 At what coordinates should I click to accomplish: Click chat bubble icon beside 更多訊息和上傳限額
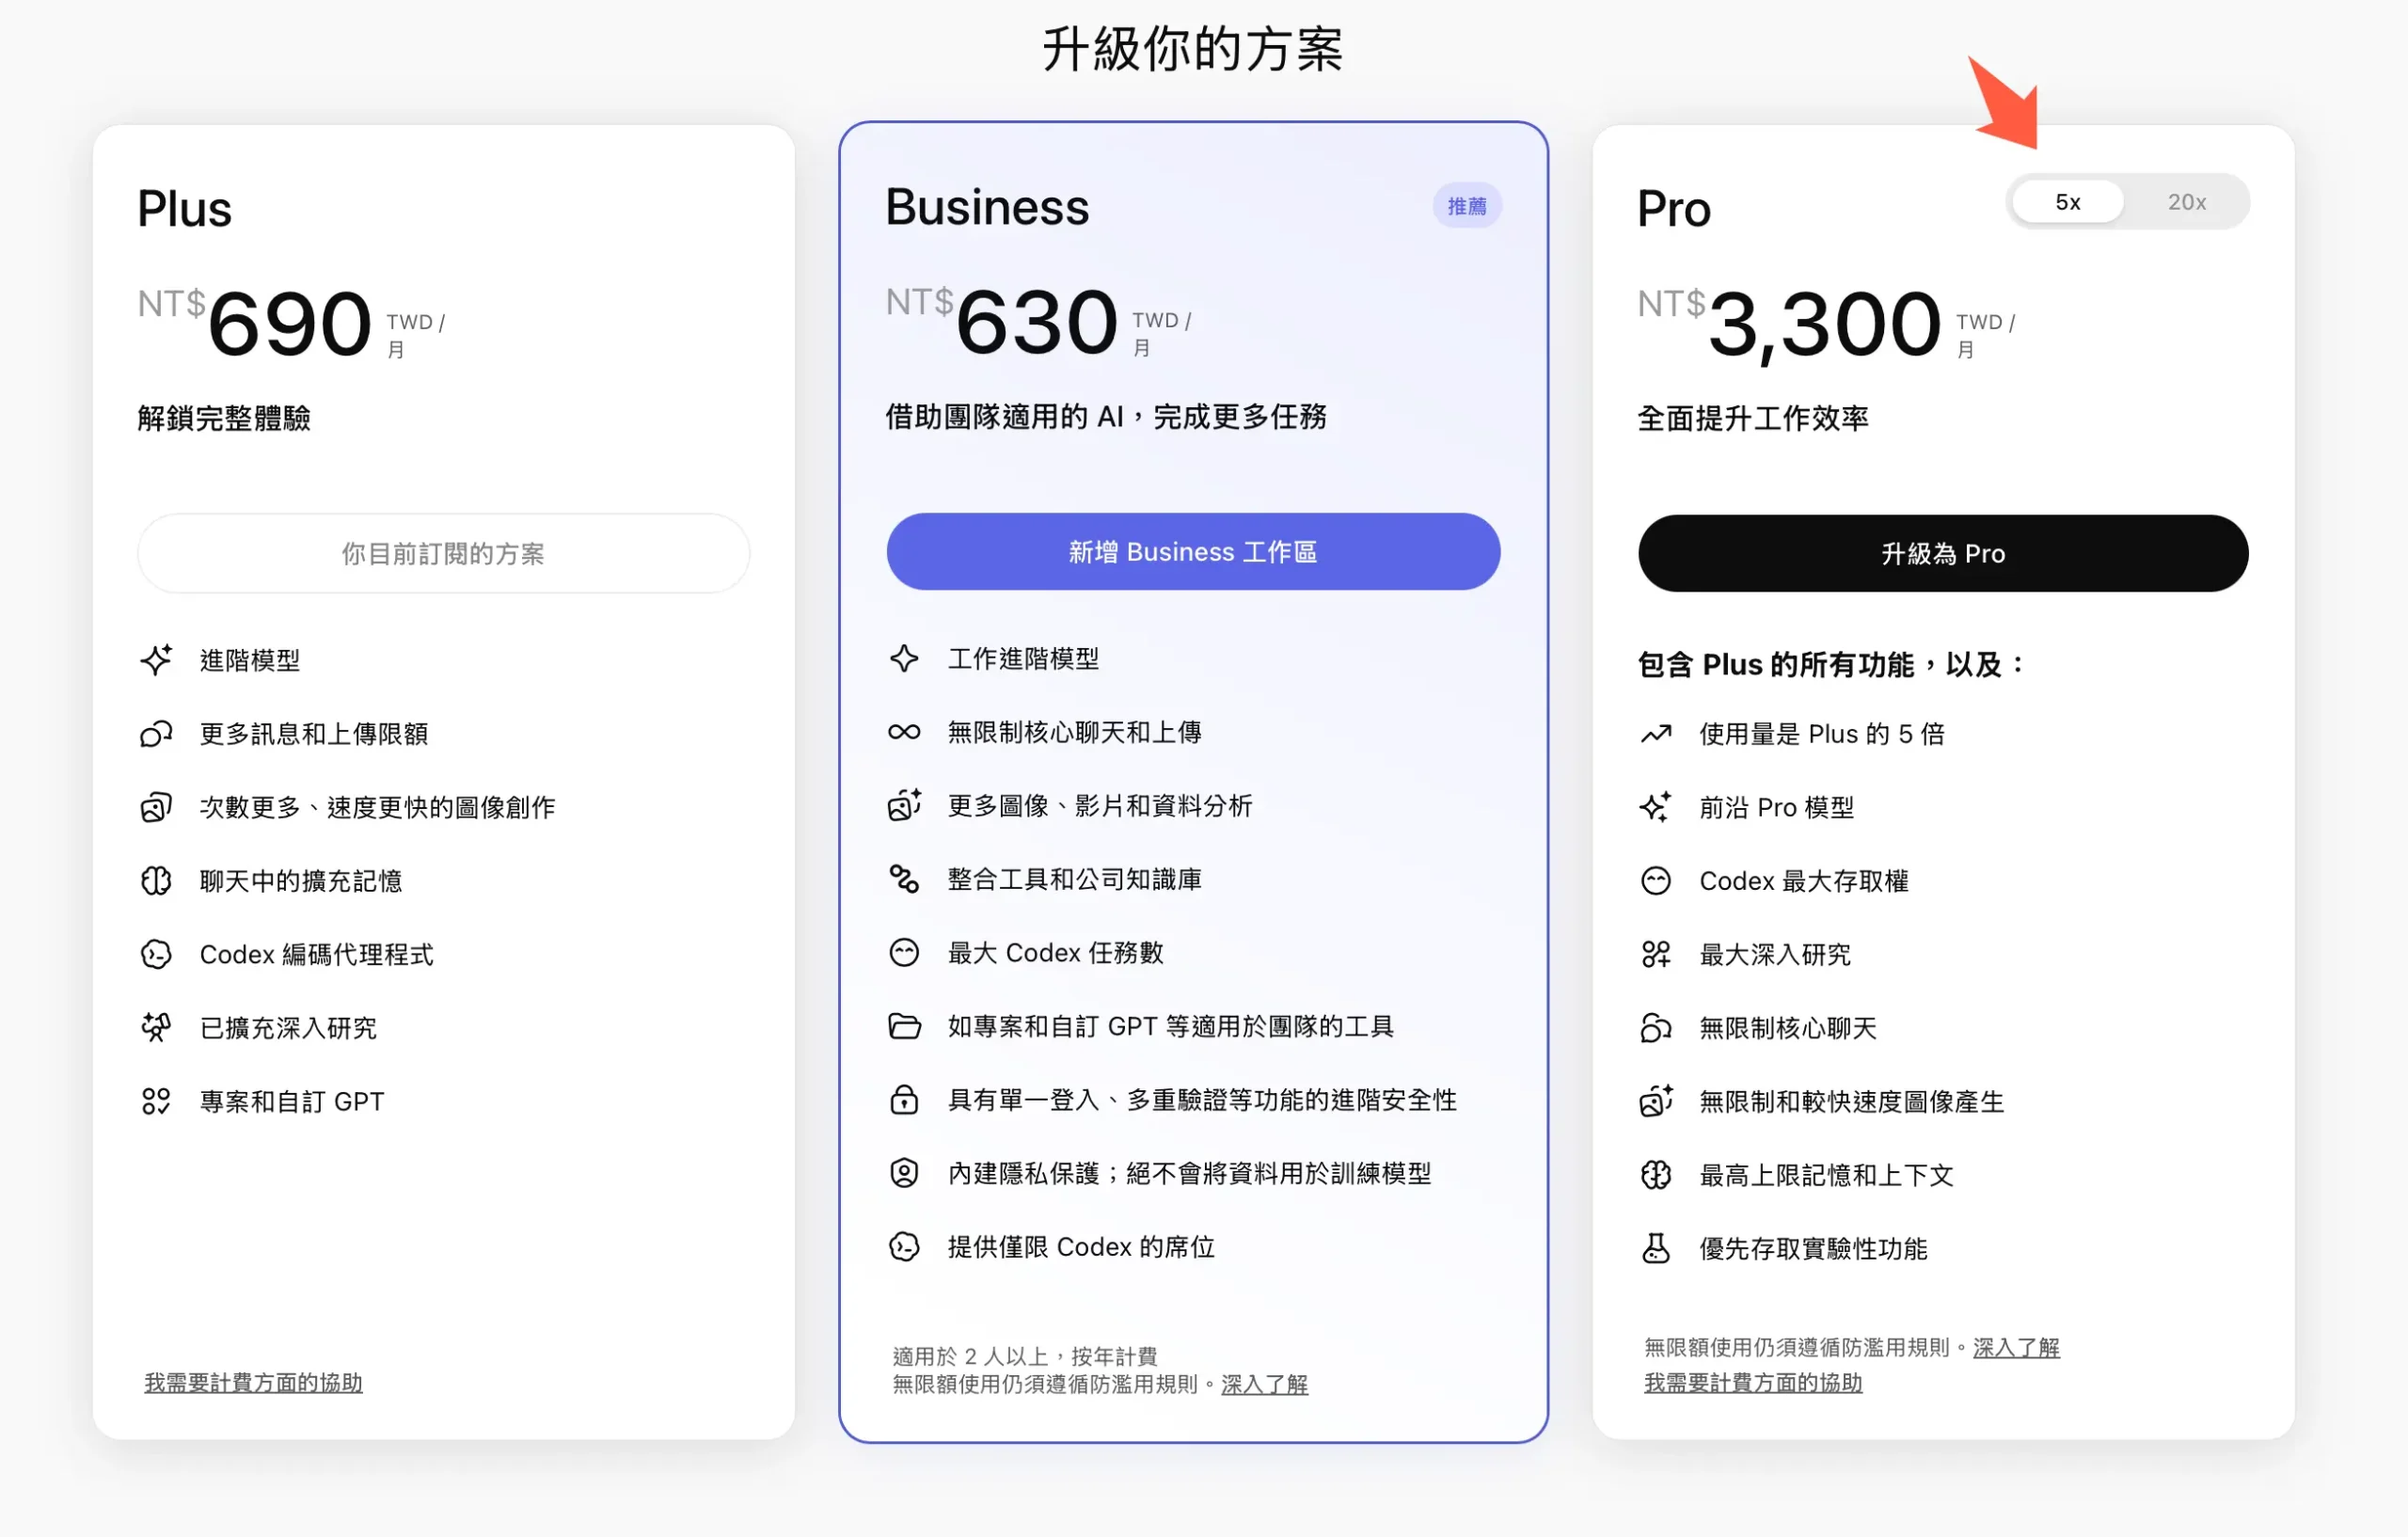(156, 734)
